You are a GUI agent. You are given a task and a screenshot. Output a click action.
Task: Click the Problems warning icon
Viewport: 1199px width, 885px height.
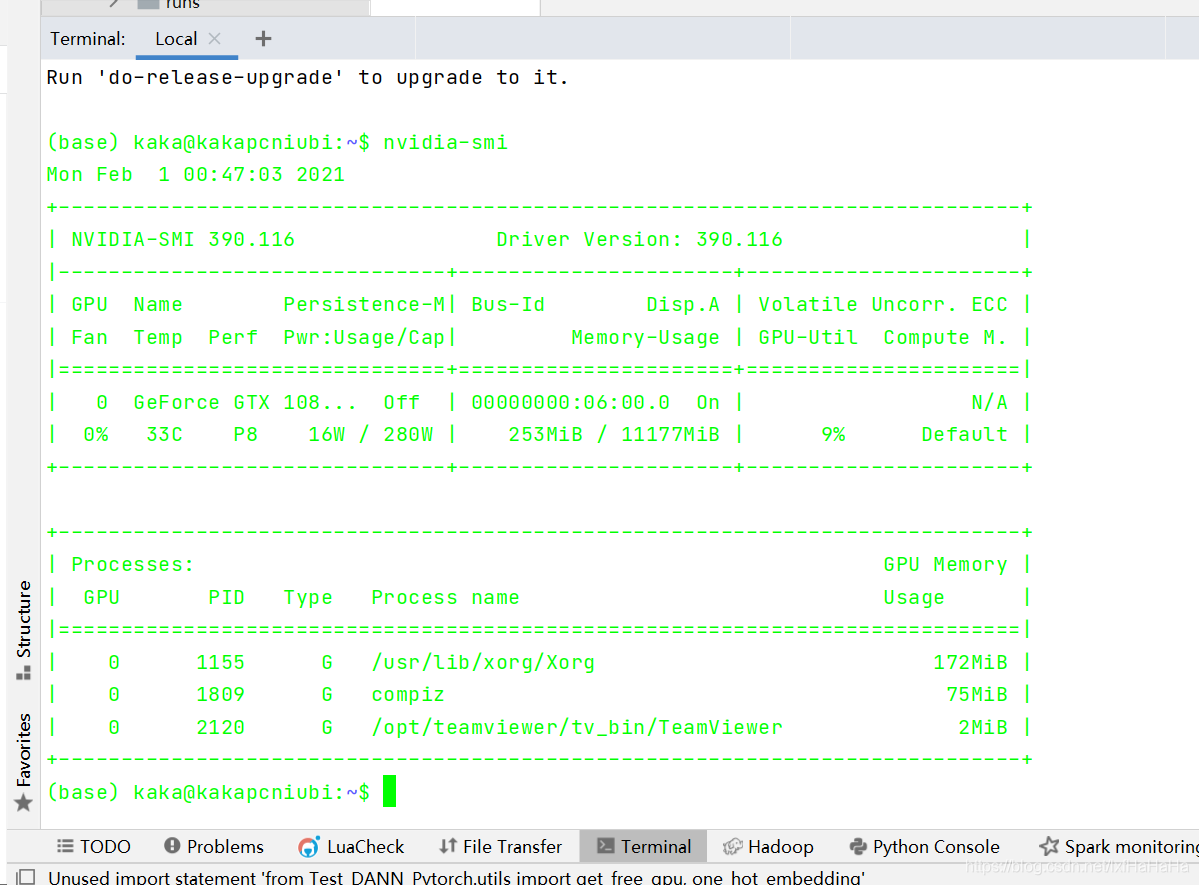(x=172, y=845)
